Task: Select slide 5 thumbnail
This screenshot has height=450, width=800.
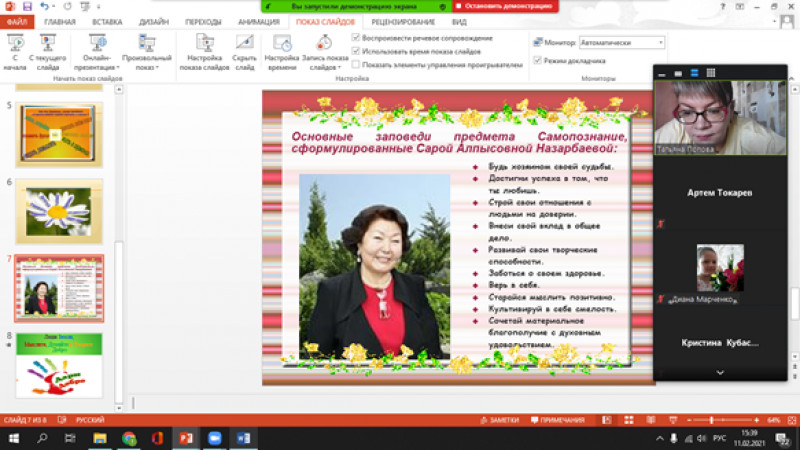Action: (x=59, y=135)
